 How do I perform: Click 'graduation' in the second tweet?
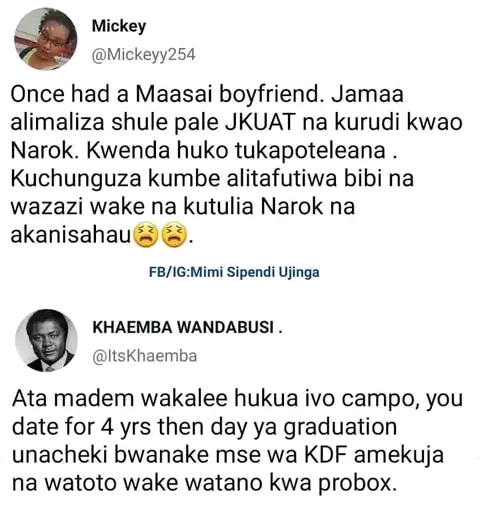[x=340, y=427]
